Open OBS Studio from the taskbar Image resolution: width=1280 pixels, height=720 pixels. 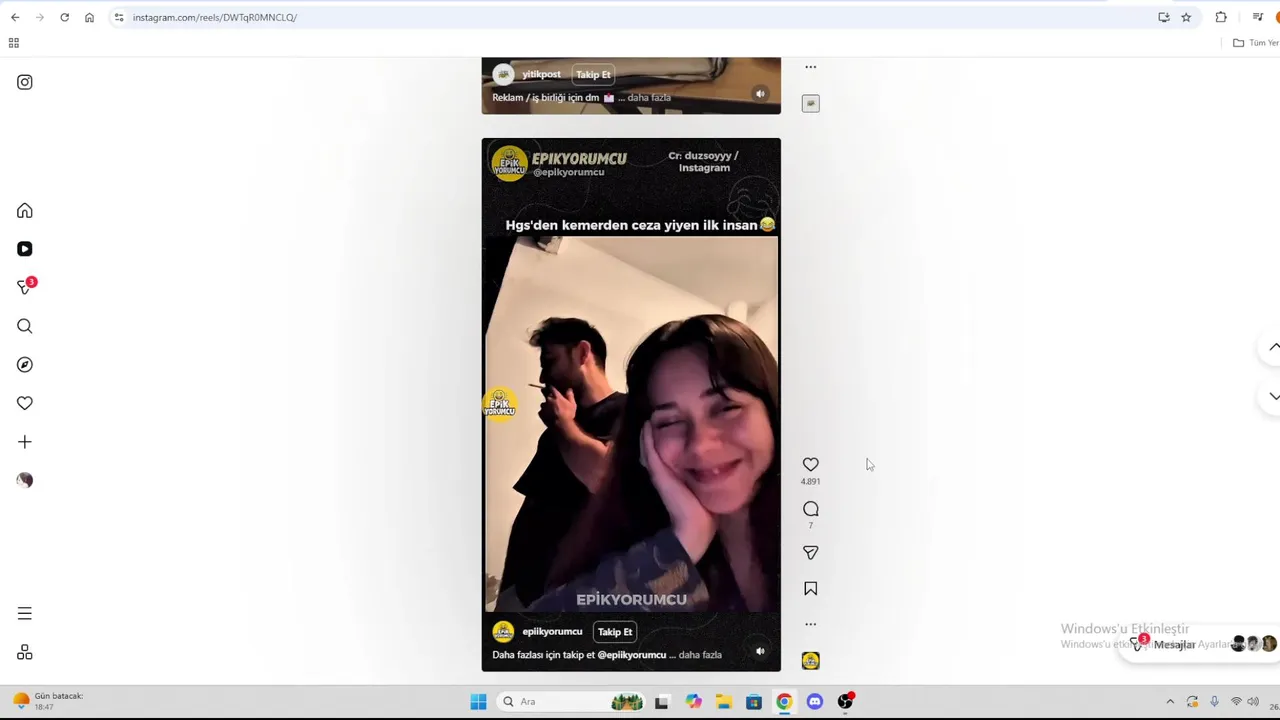(846, 702)
